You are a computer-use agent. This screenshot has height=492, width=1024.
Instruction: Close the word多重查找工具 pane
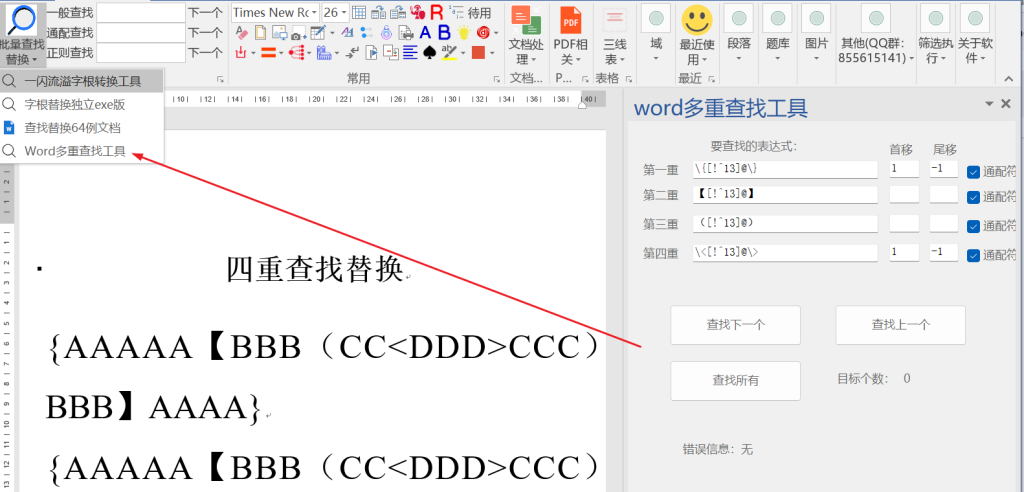[1006, 103]
